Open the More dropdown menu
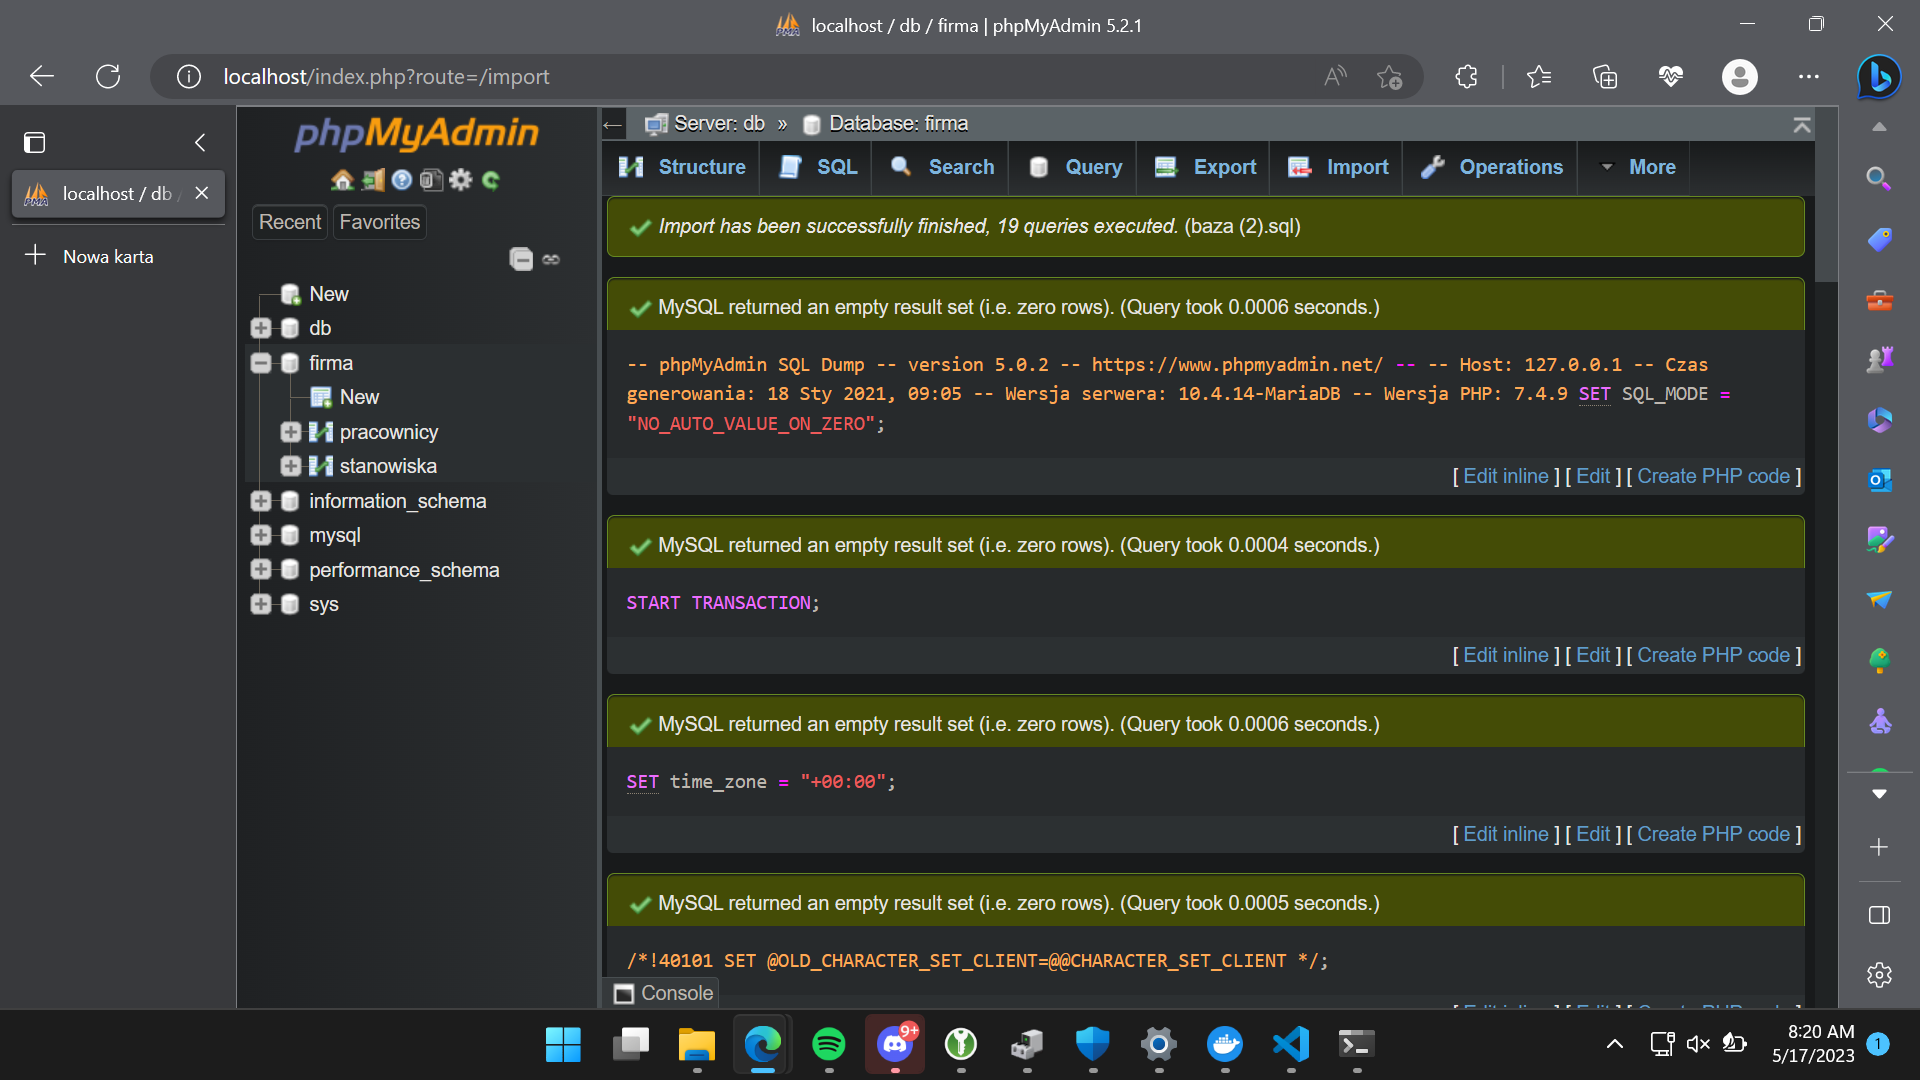 [x=1635, y=167]
